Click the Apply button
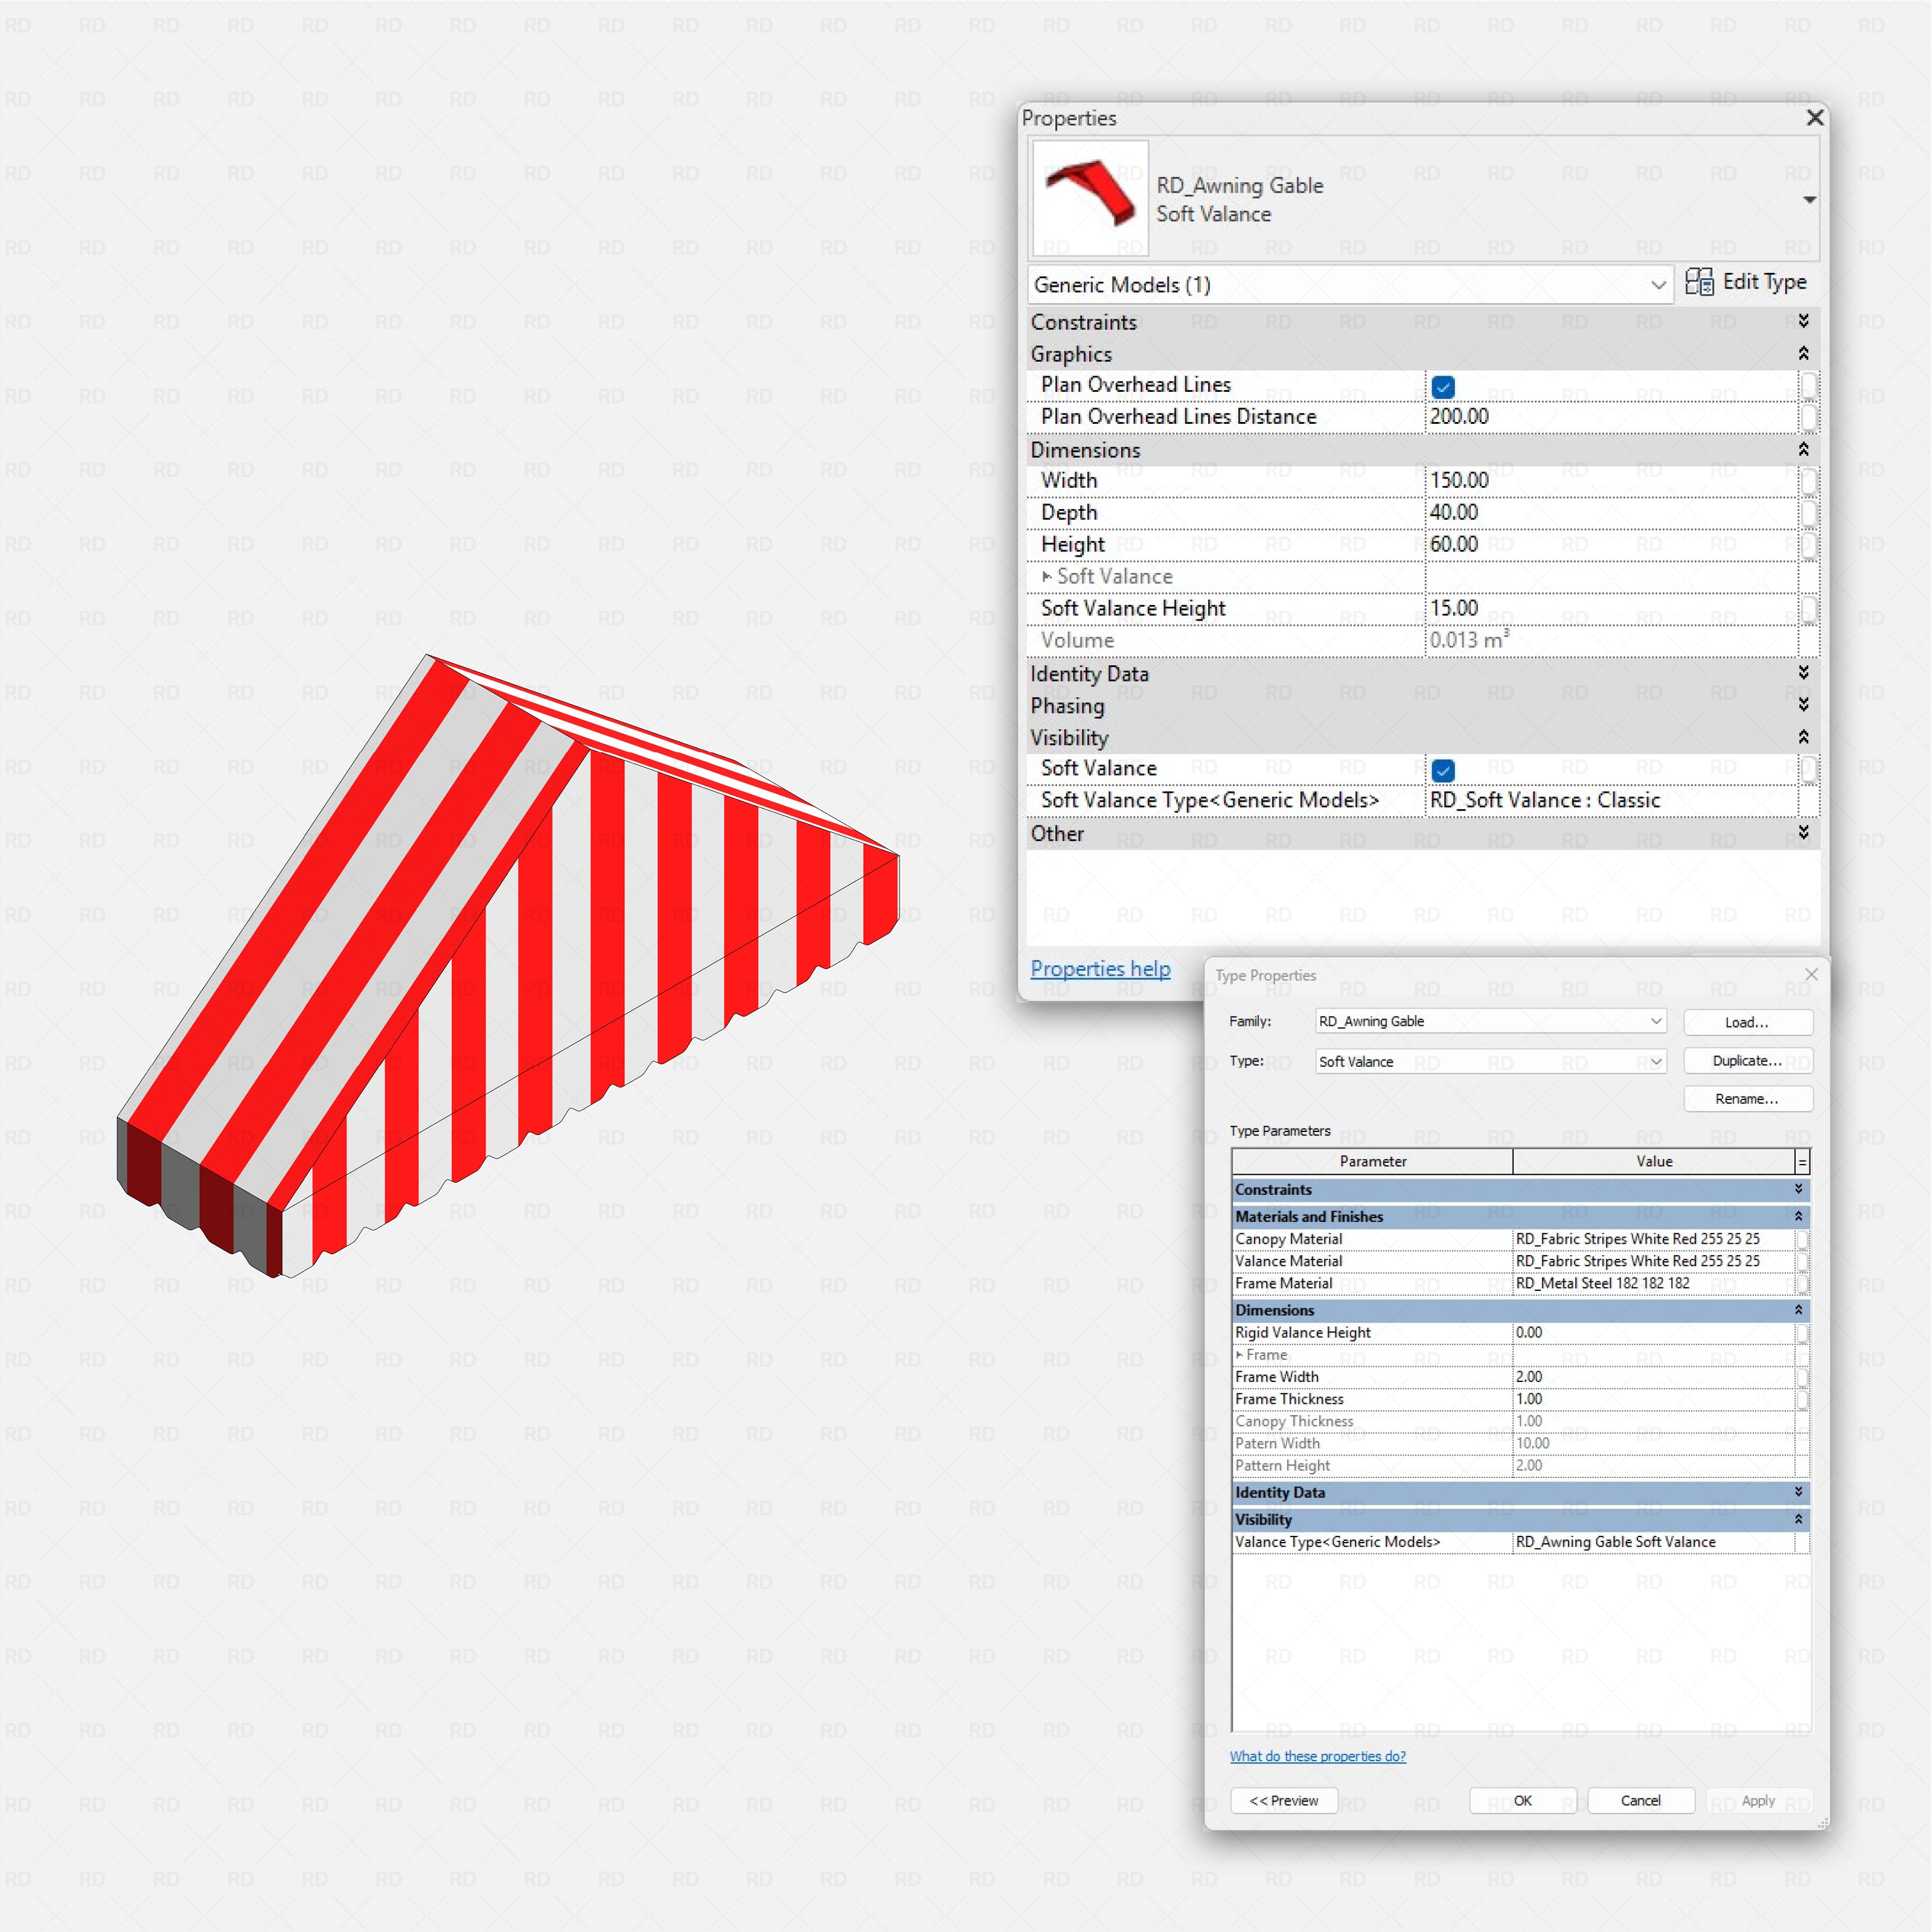1932x1932 pixels. (1758, 1801)
